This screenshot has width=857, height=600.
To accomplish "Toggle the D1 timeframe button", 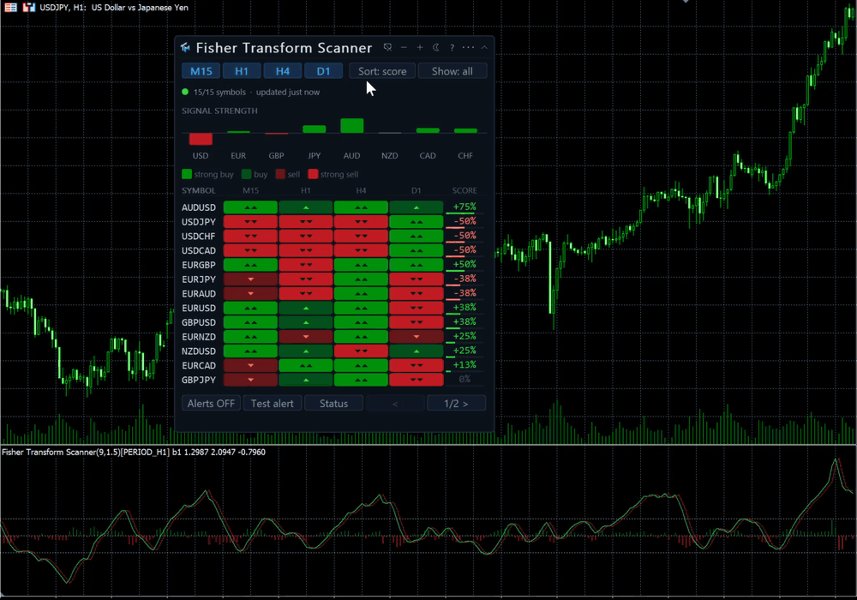I will [x=324, y=71].
